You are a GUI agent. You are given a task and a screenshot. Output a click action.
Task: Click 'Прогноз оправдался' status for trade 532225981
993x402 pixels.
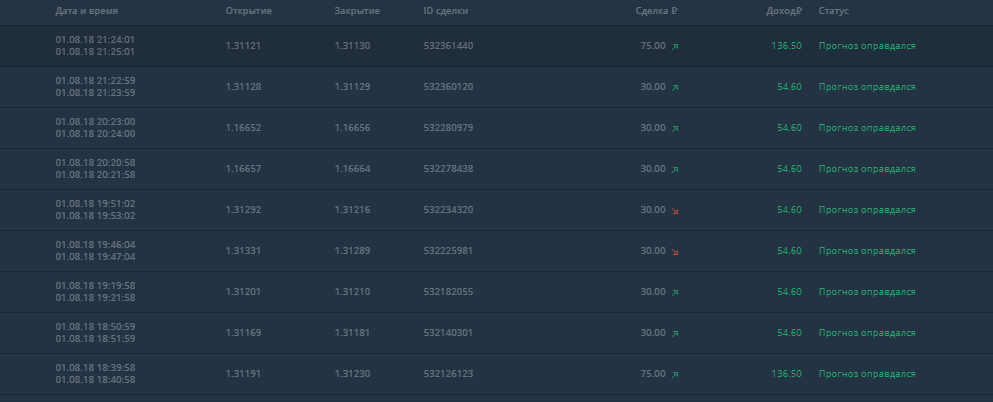click(x=867, y=251)
